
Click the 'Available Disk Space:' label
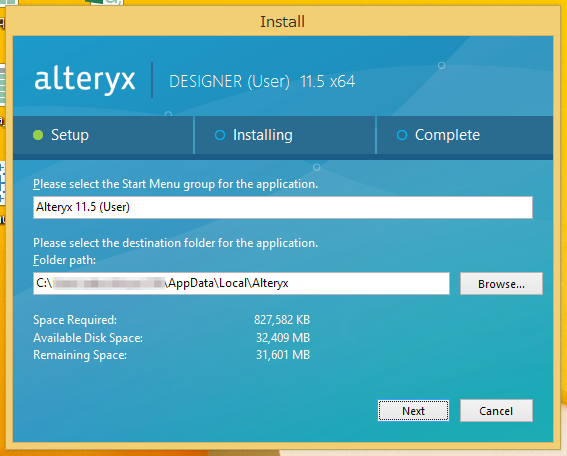(x=88, y=338)
